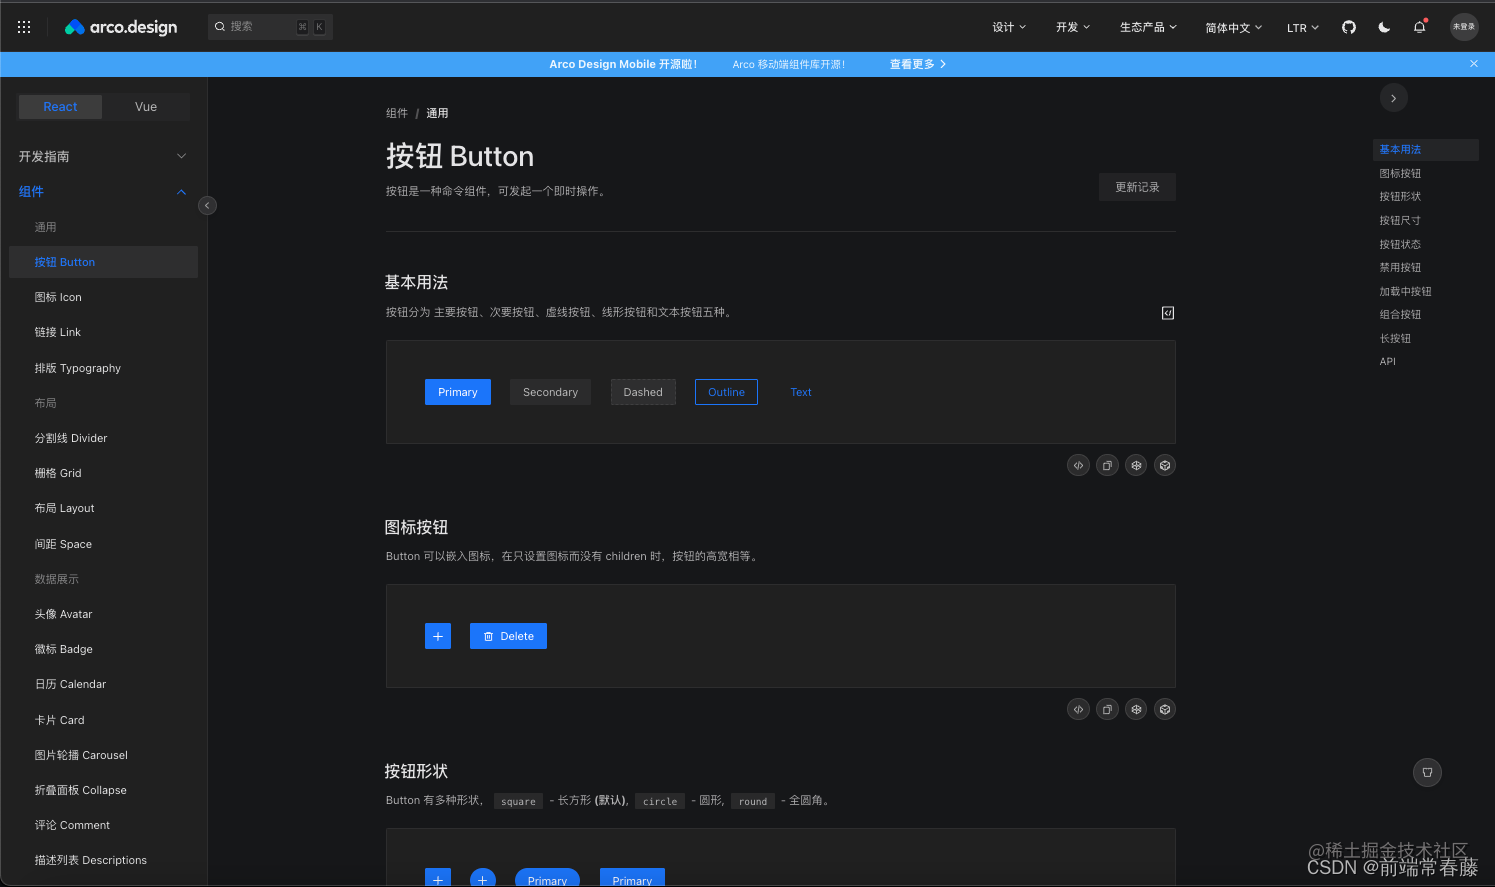Open 头像 Avatar in sidebar
This screenshot has width=1495, height=887.
pyautogui.click(x=103, y=614)
